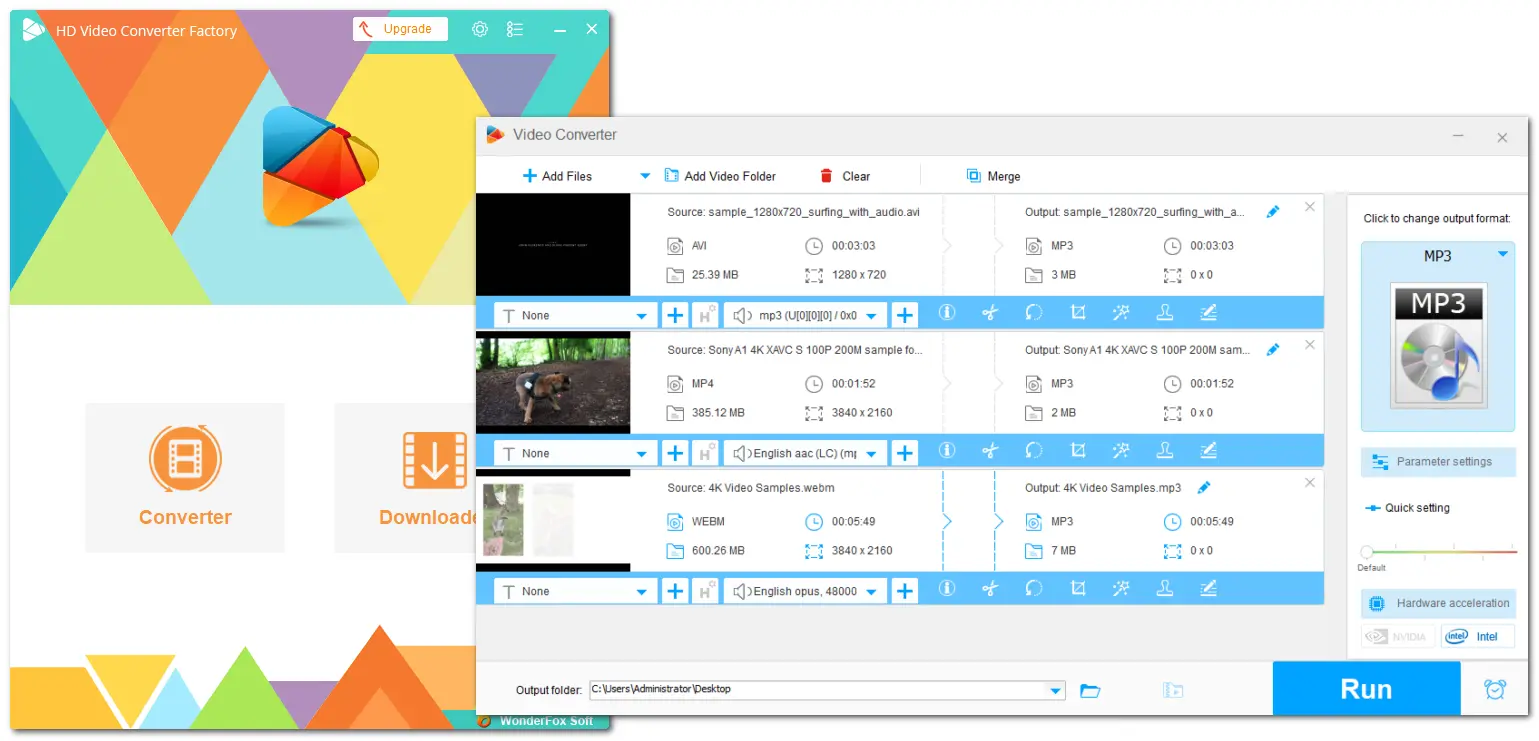This screenshot has height=741, width=1539.
Task: Remove 4K Video Samples.webm from the list
Action: click(1310, 483)
